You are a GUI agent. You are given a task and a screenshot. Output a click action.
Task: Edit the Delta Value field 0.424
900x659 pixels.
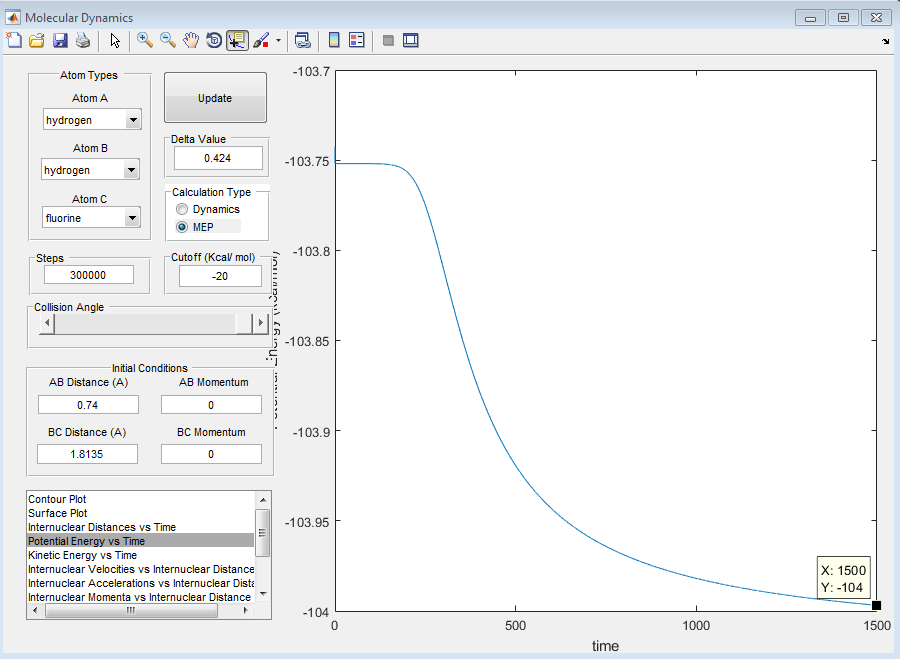point(218,158)
